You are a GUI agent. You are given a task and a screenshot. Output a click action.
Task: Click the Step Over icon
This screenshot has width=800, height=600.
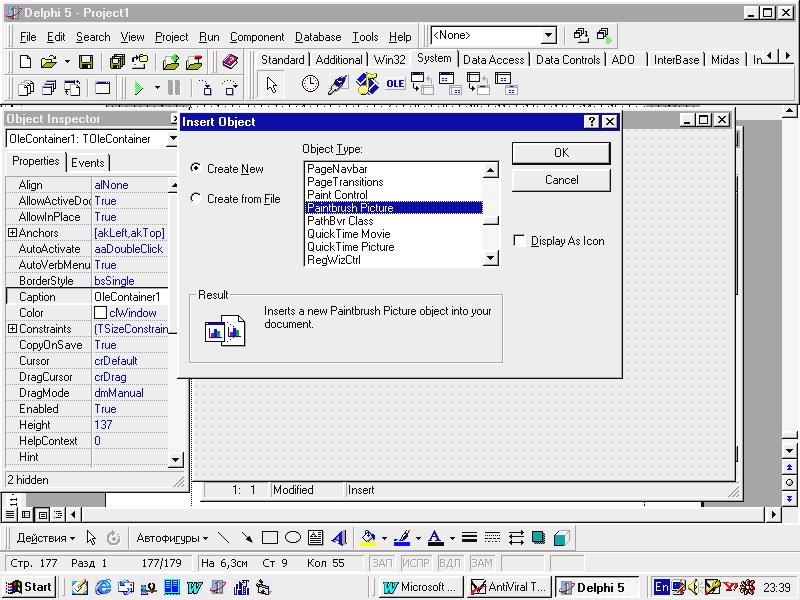click(230, 88)
